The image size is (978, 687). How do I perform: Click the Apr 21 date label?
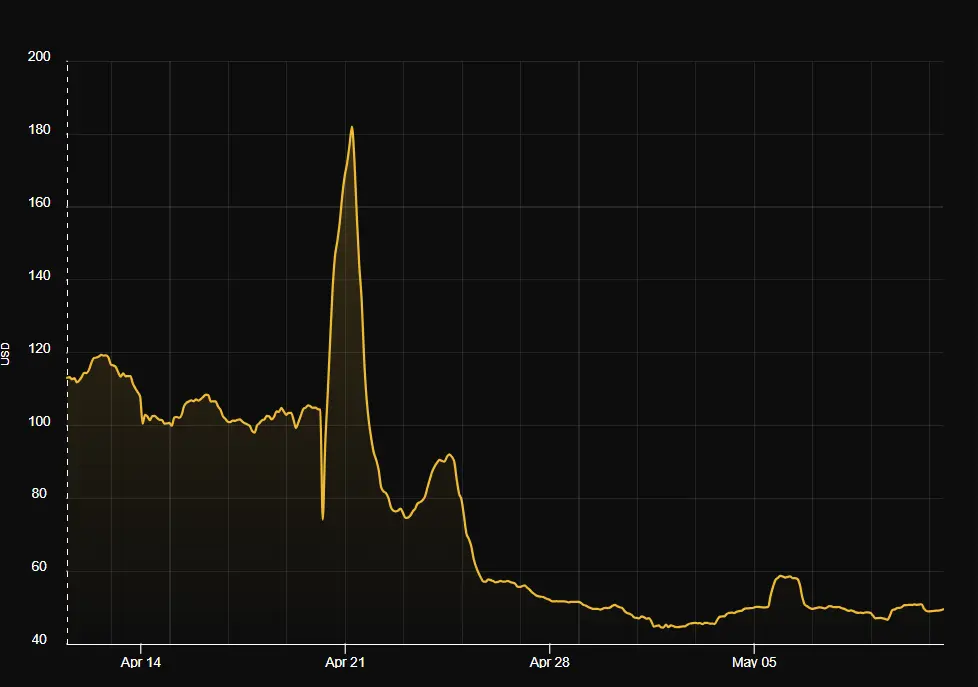(x=345, y=663)
